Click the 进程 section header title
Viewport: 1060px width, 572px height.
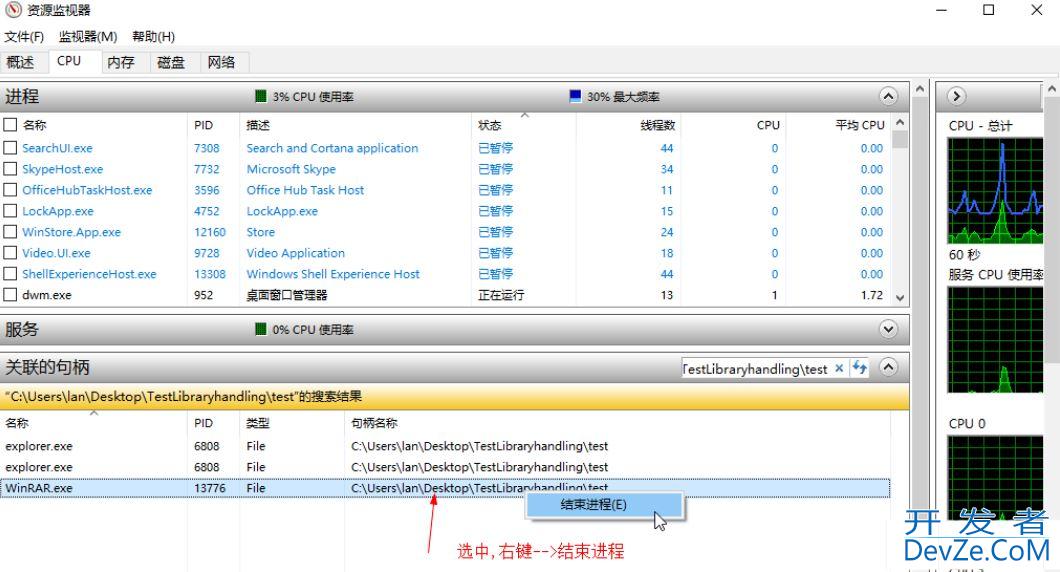[22, 97]
